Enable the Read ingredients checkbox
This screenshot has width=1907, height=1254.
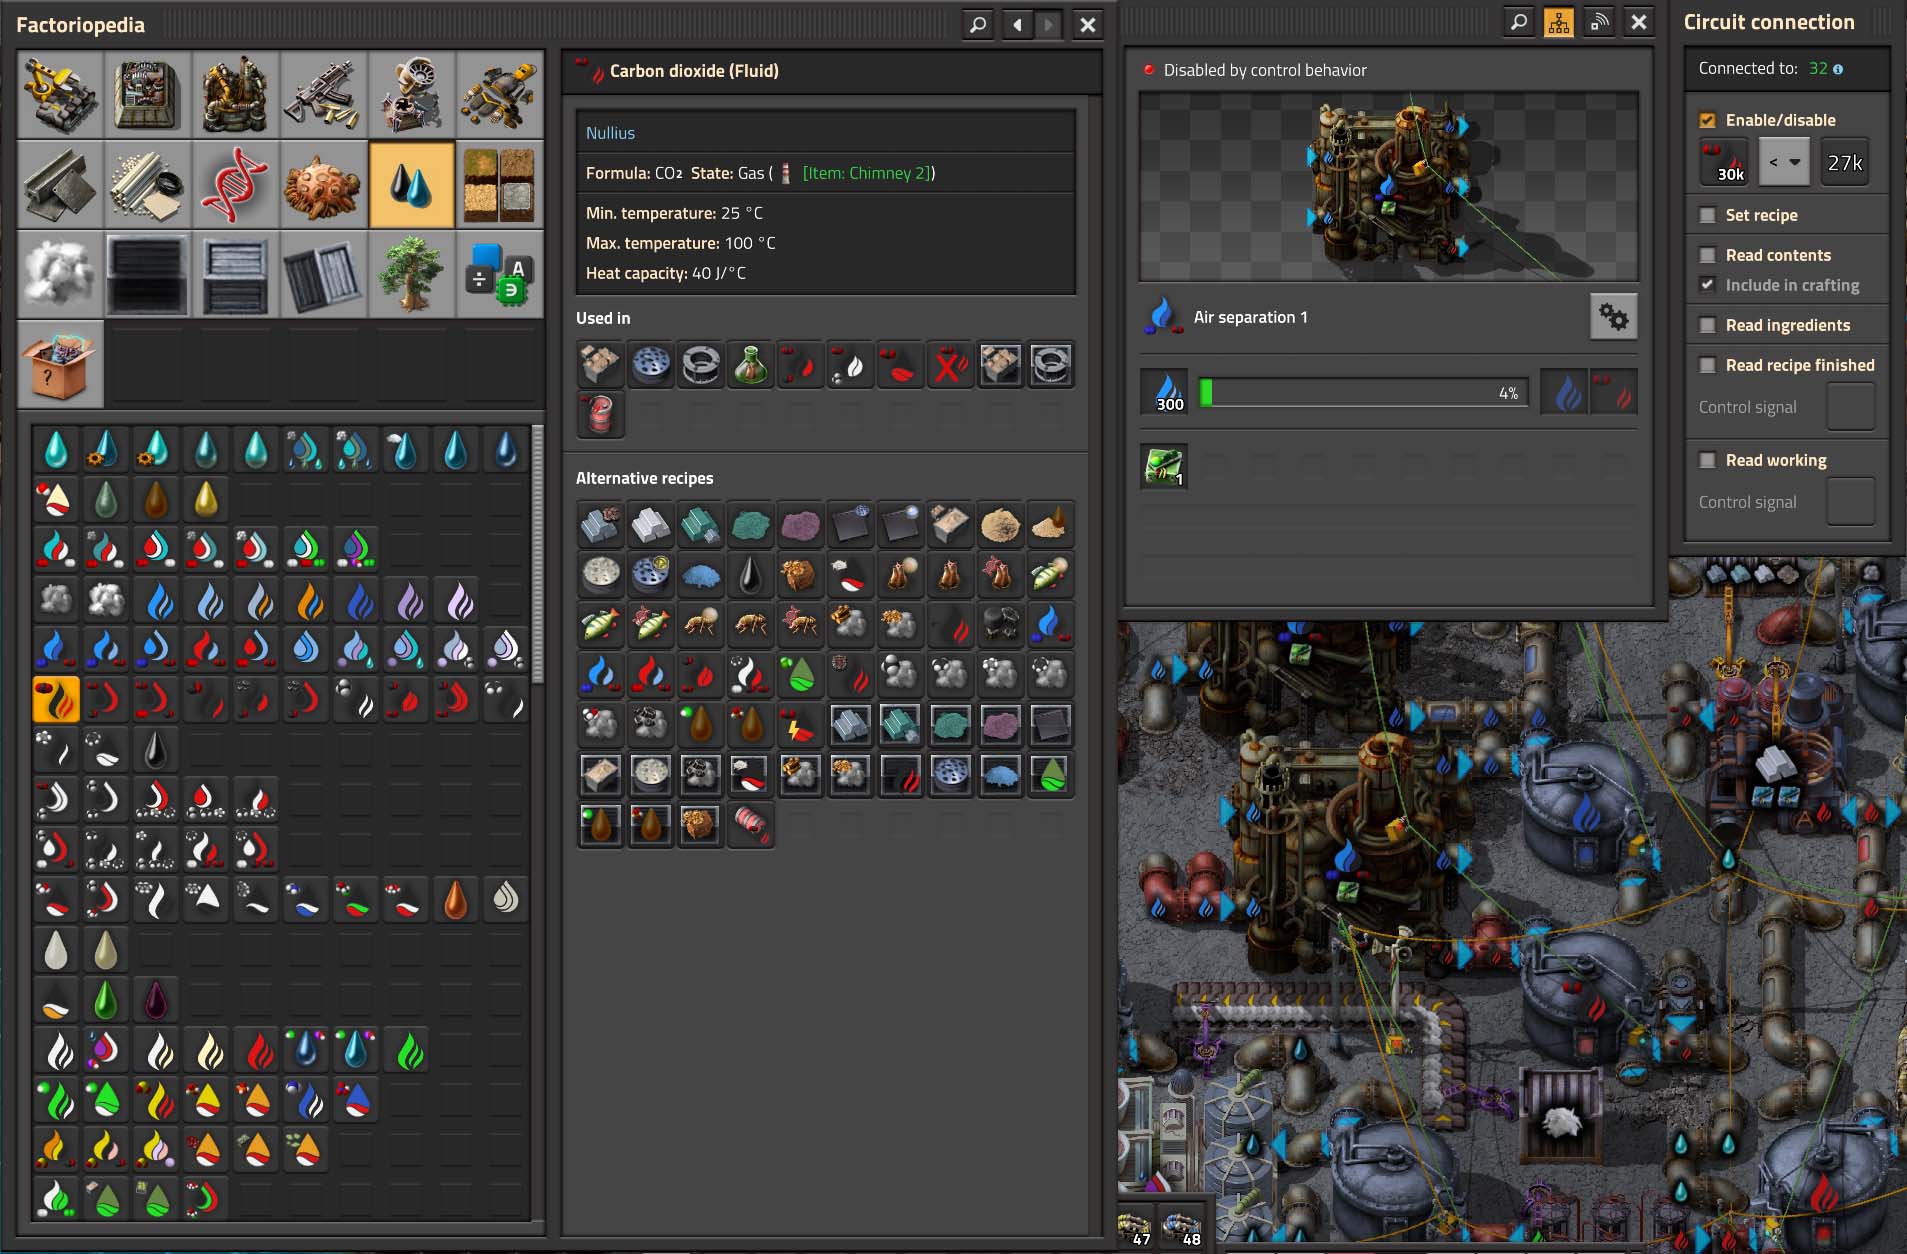[1708, 325]
